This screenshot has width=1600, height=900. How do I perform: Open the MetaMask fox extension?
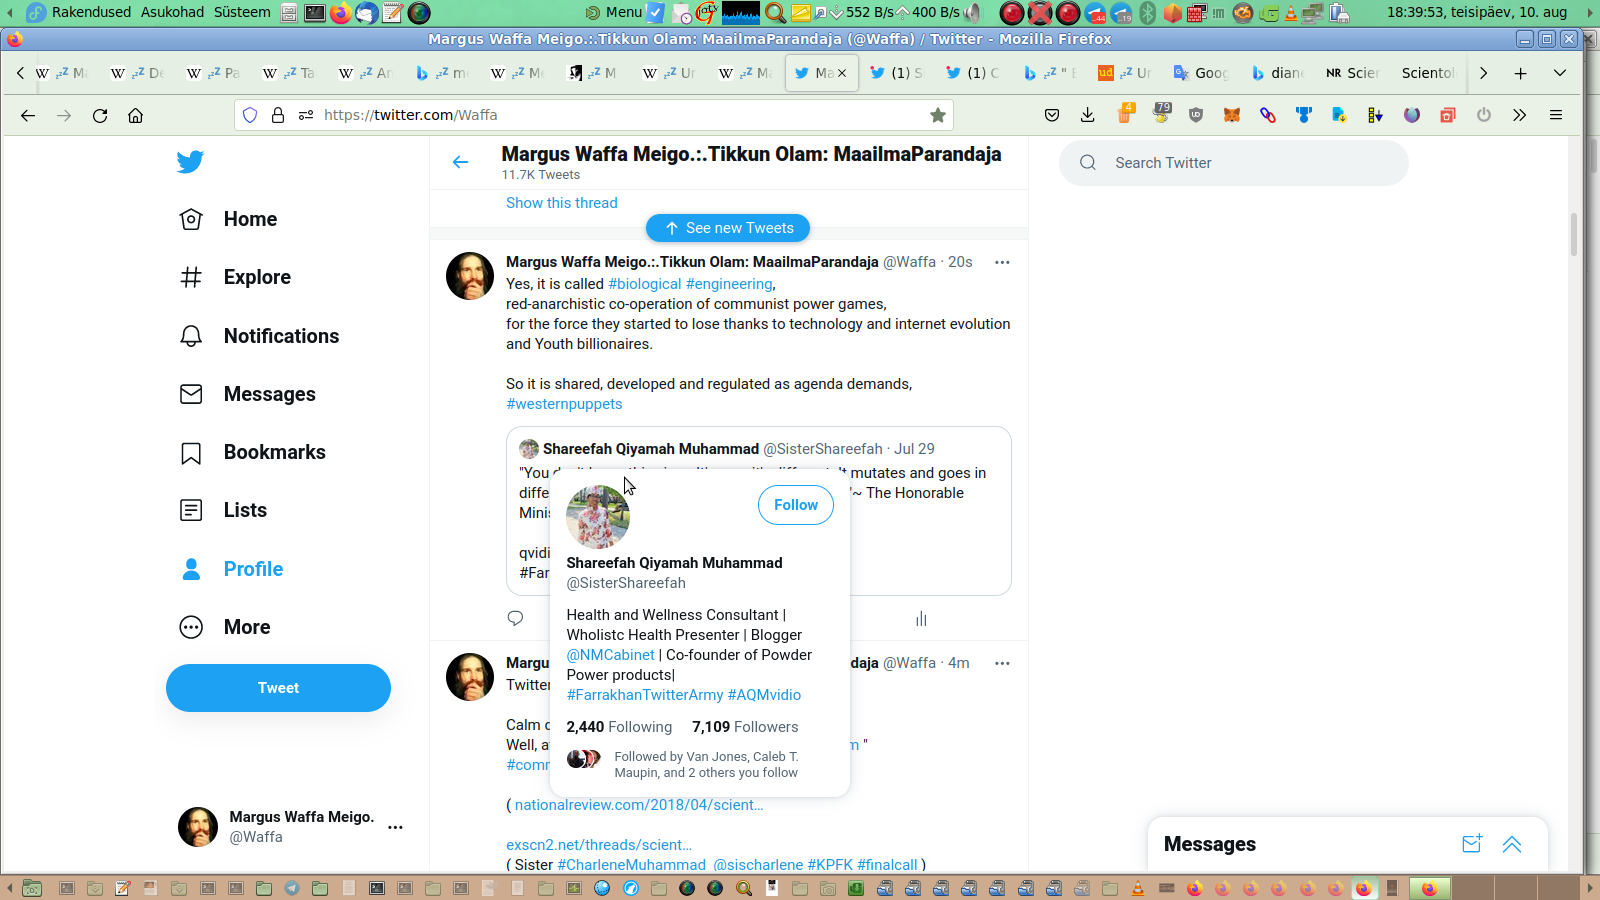coord(1232,115)
